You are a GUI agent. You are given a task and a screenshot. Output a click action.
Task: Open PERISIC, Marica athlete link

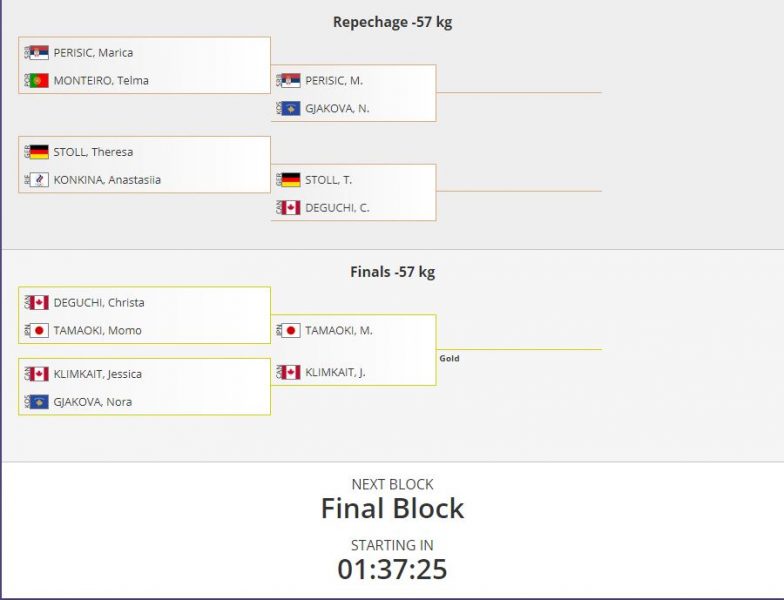[x=93, y=52]
